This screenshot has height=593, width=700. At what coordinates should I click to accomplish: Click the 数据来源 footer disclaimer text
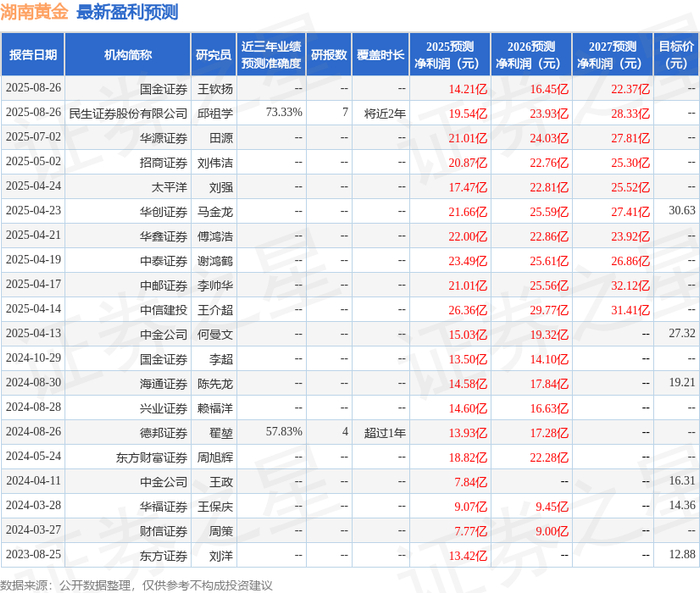point(136,585)
